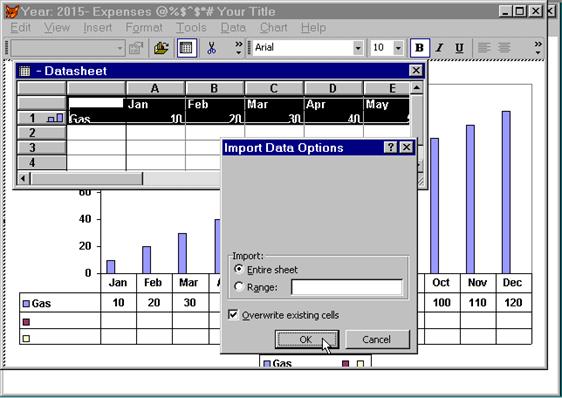Expand more formatting buttons chevron at toolbar end

538,48
